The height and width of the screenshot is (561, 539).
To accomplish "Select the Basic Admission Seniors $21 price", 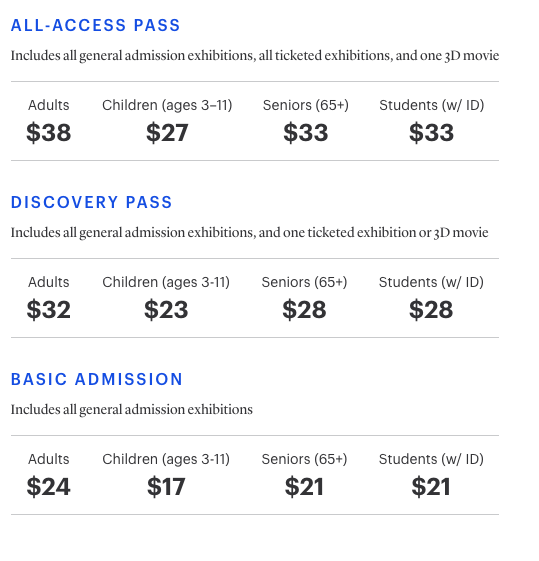I will coord(304,487).
